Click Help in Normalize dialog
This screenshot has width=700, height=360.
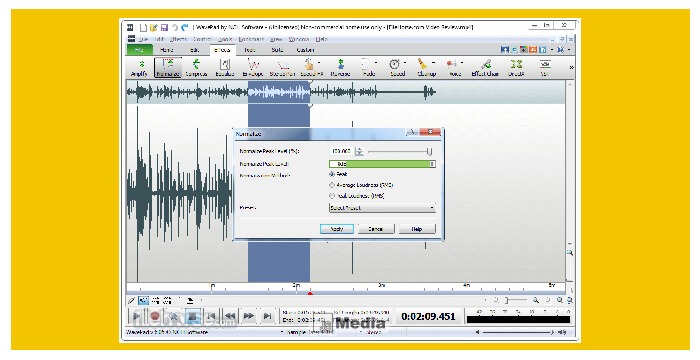(x=417, y=229)
